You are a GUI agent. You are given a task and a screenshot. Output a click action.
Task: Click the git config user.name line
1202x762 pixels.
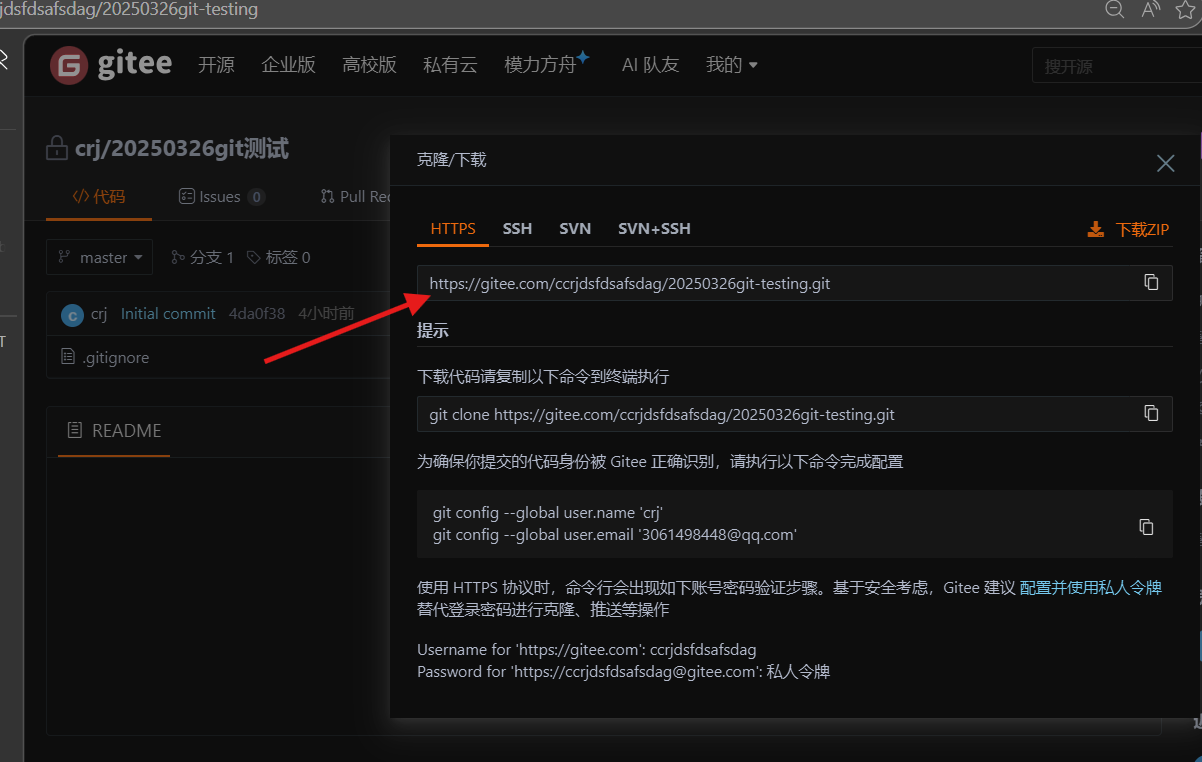(548, 513)
